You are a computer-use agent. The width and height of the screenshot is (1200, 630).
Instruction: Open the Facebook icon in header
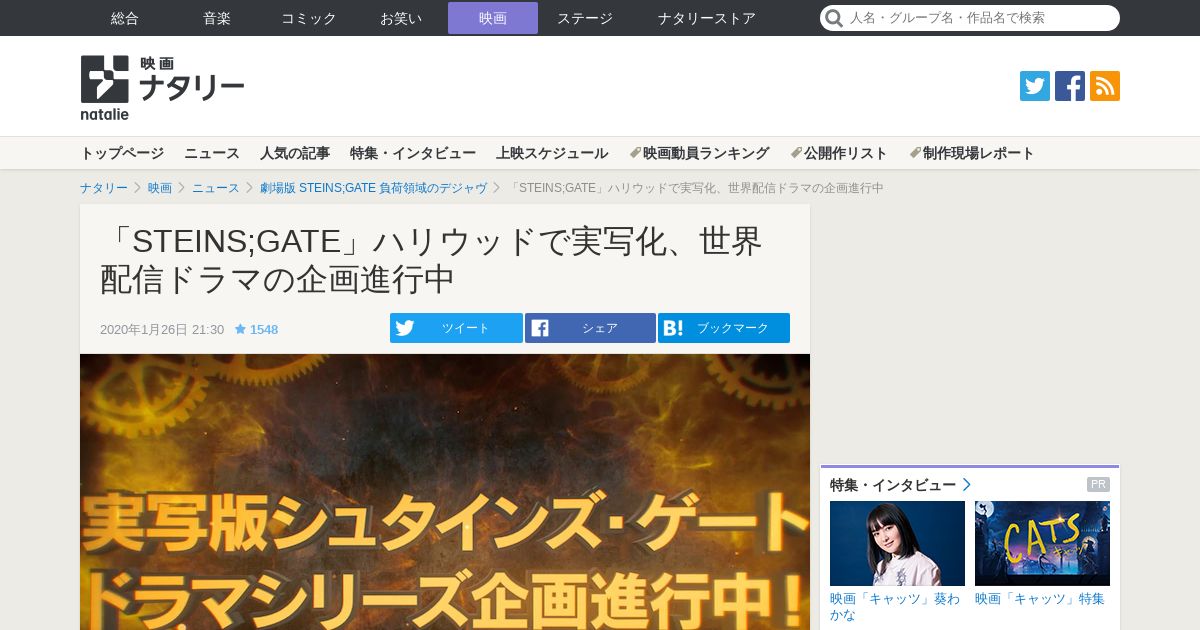tap(1070, 86)
